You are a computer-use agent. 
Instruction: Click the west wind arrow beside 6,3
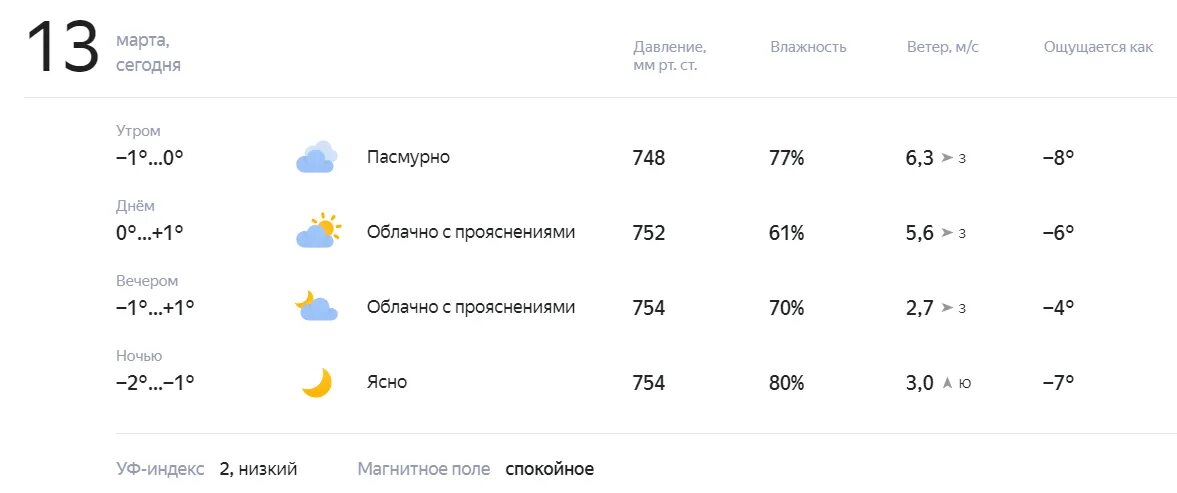pyautogui.click(x=947, y=158)
